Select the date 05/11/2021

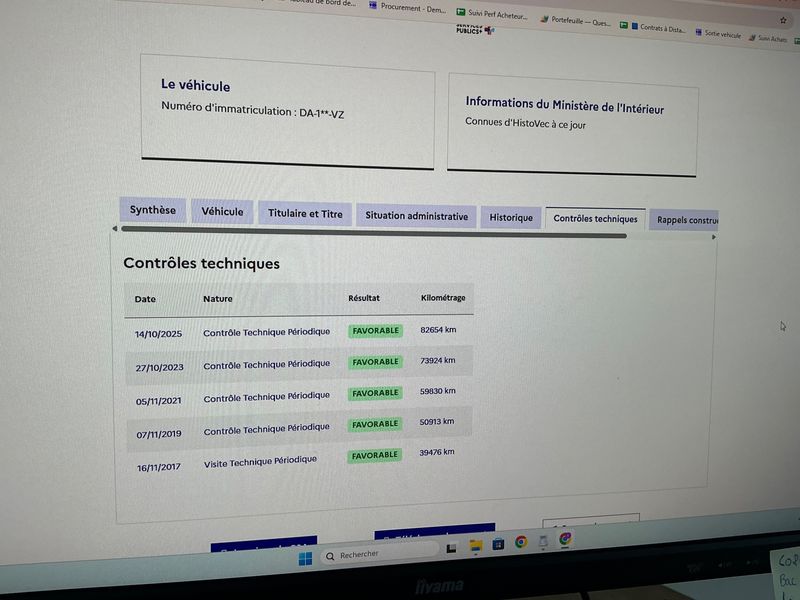(x=159, y=401)
